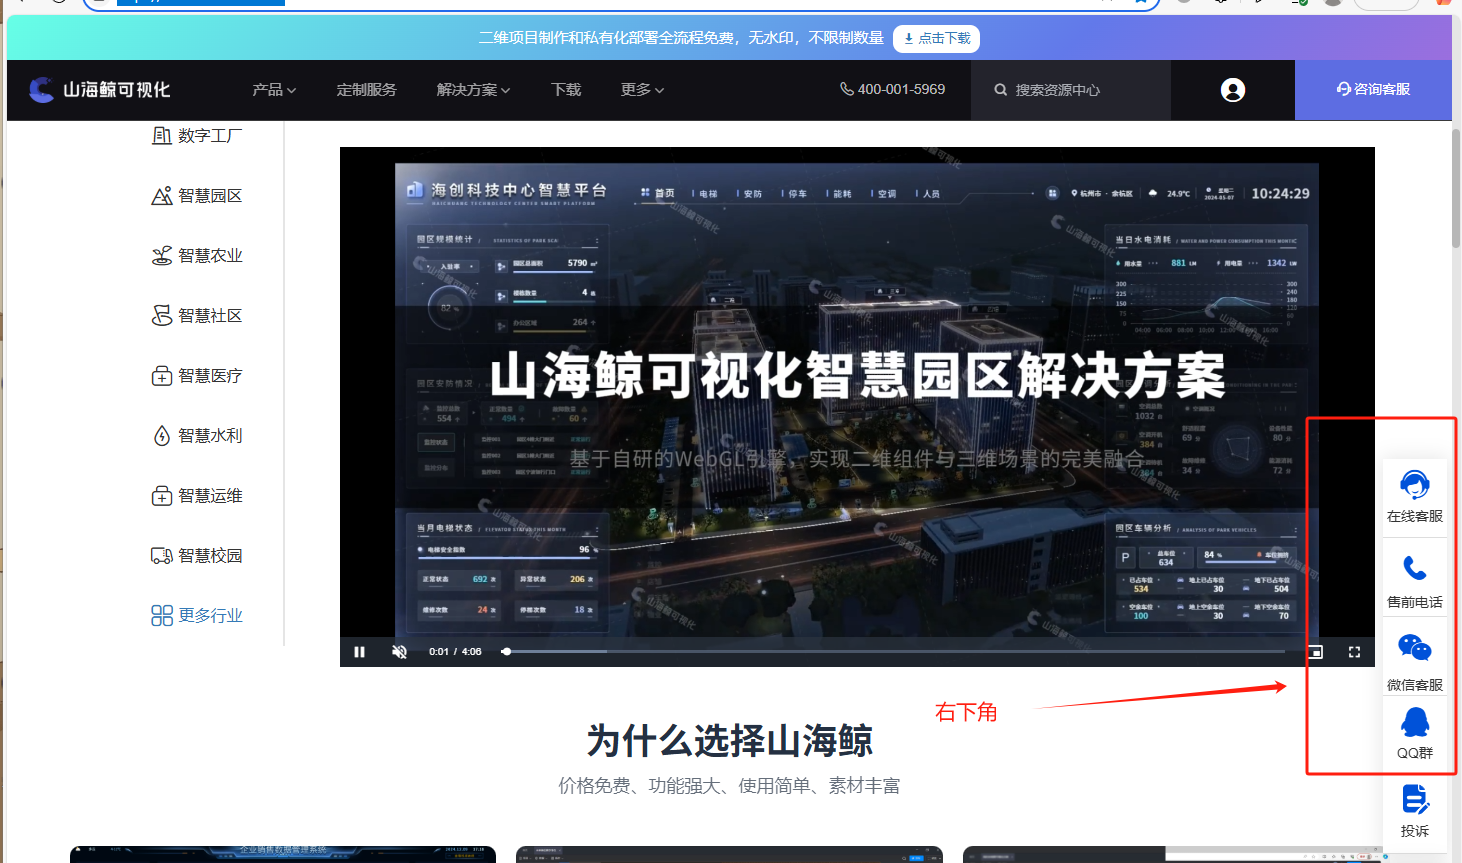Open 微信客服 WeChat icon
1462x863 pixels.
pyautogui.click(x=1414, y=648)
